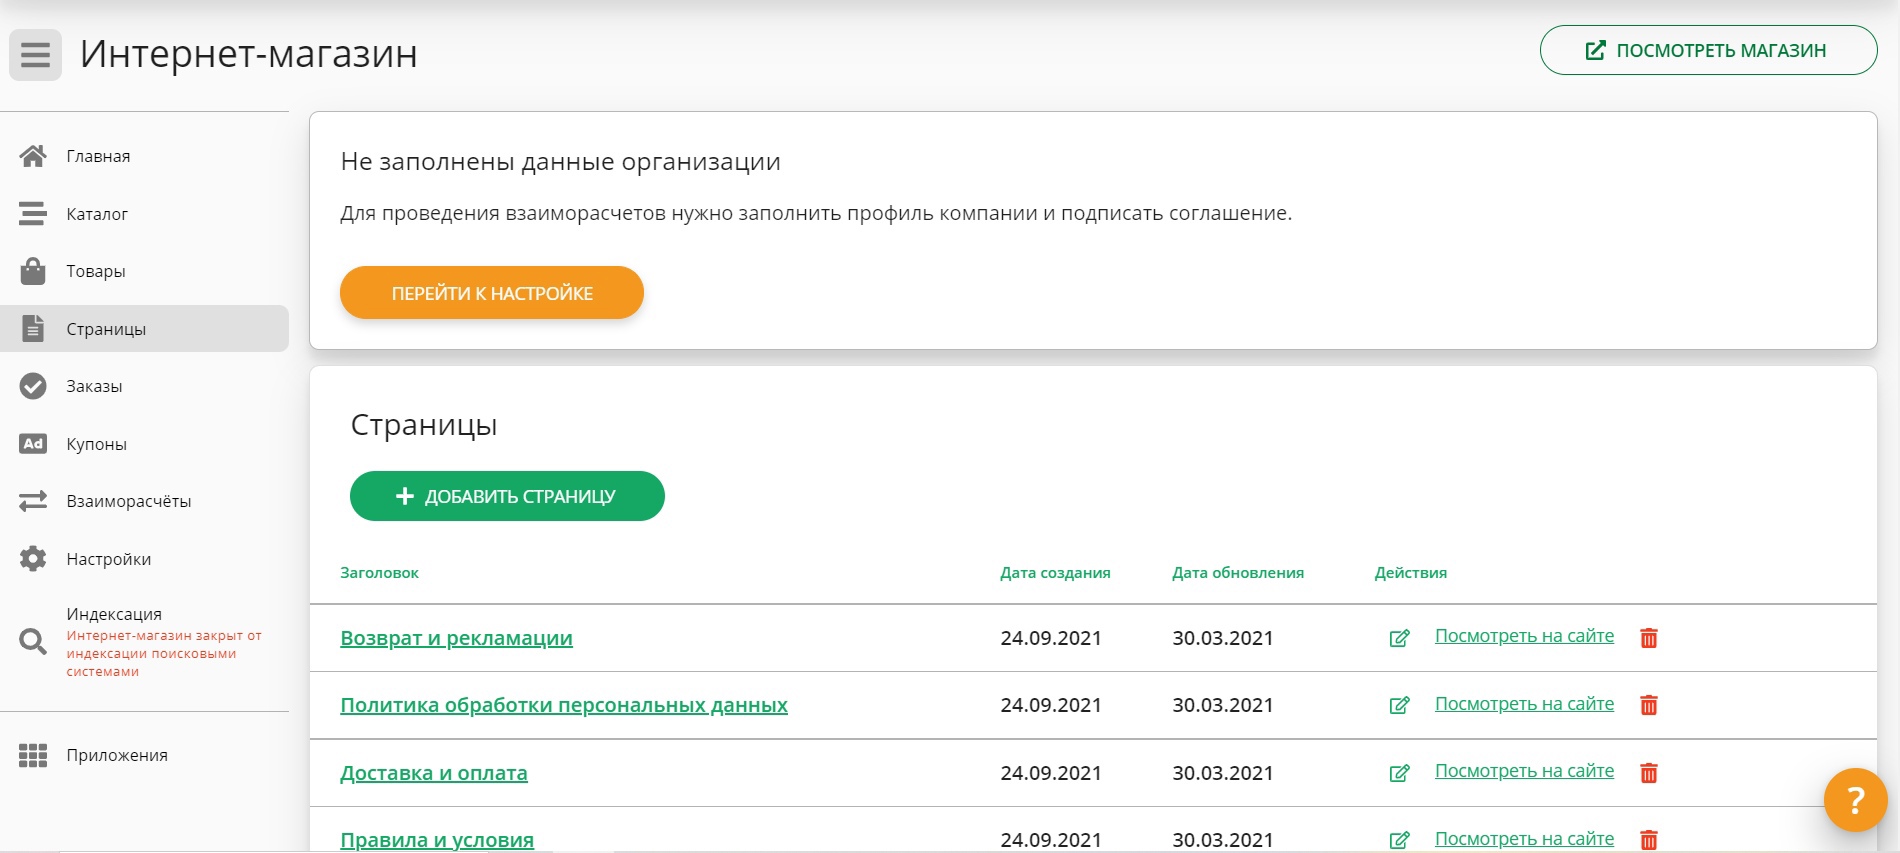View Правила и условия on the site
The height and width of the screenshot is (853, 1900).
[1524, 839]
